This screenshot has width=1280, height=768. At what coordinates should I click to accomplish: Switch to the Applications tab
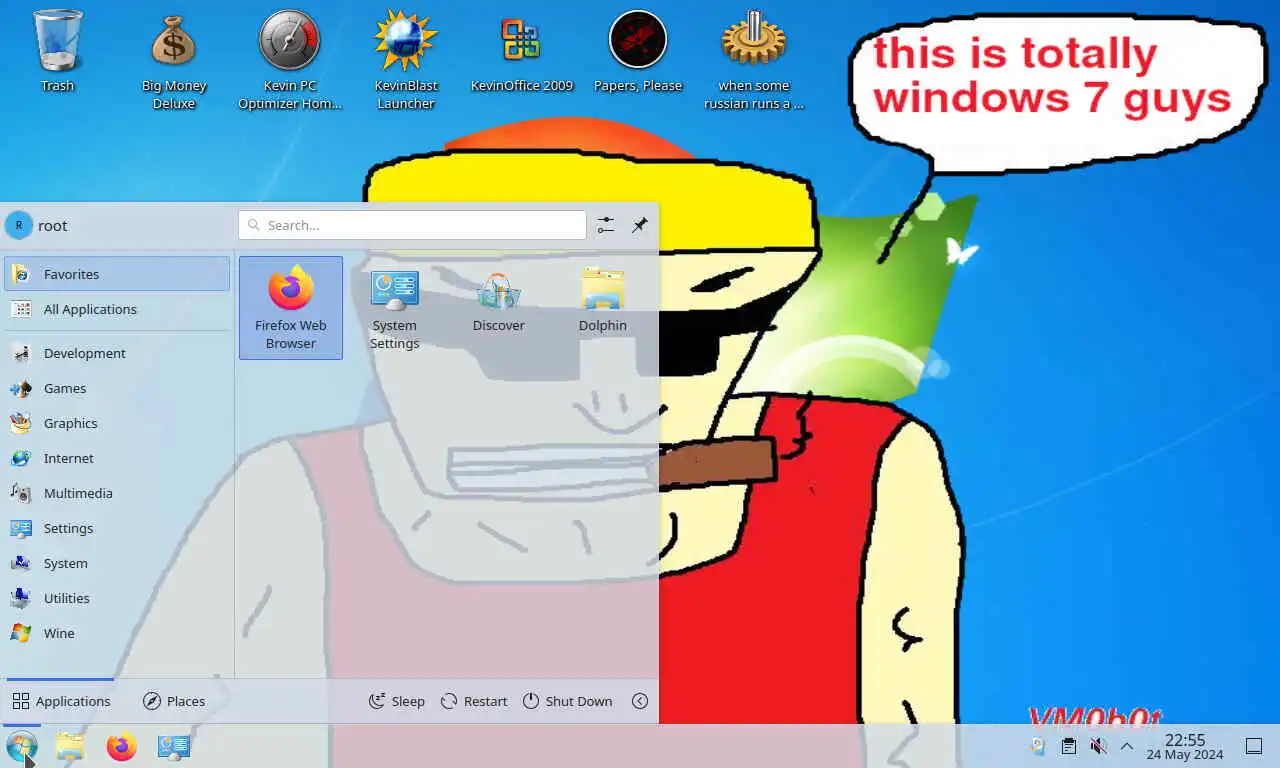(61, 701)
